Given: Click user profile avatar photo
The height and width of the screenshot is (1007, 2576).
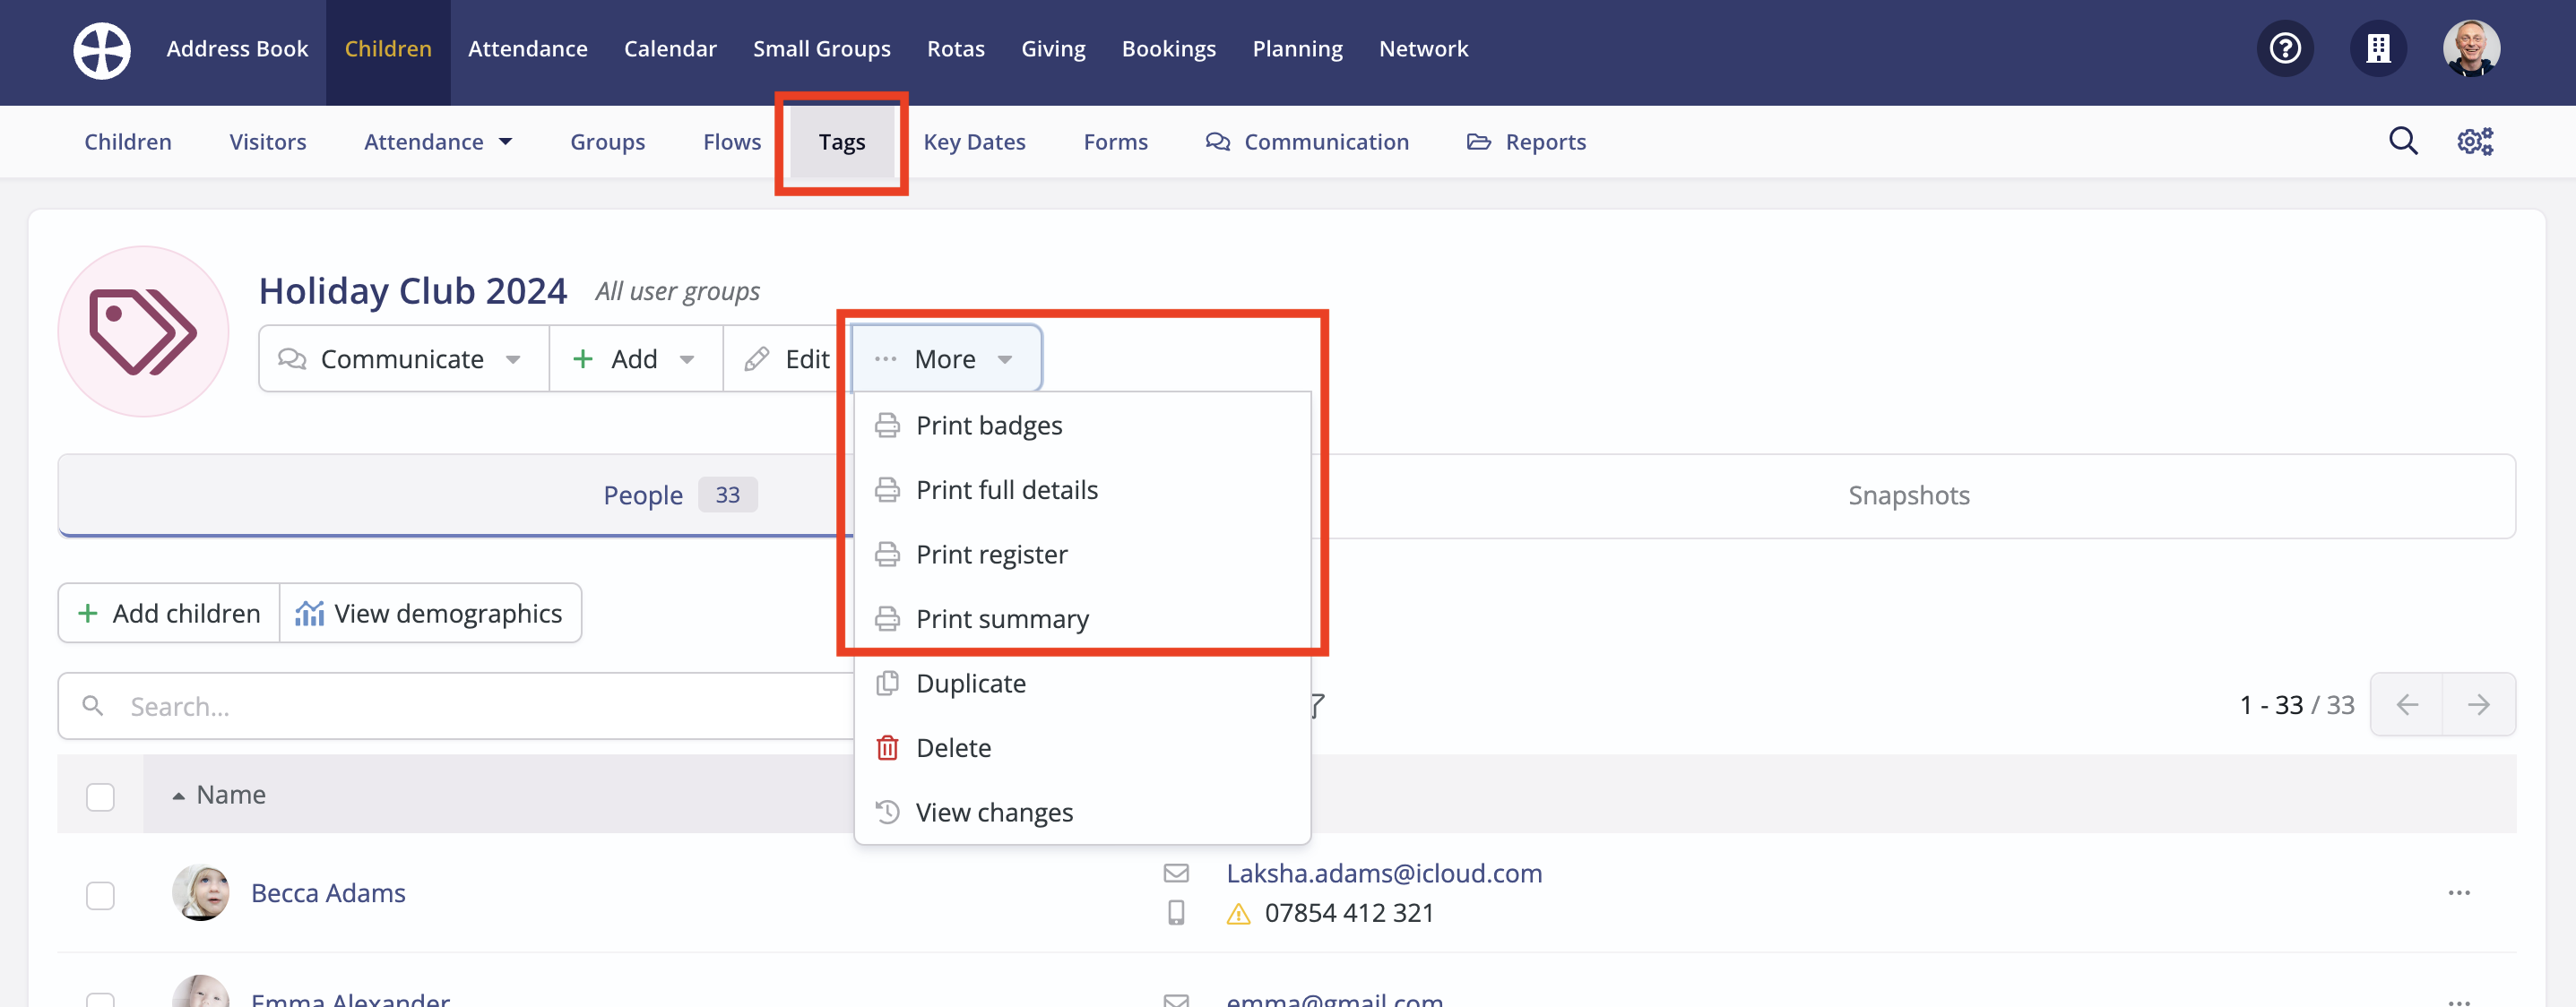Looking at the screenshot, I should 2470,48.
